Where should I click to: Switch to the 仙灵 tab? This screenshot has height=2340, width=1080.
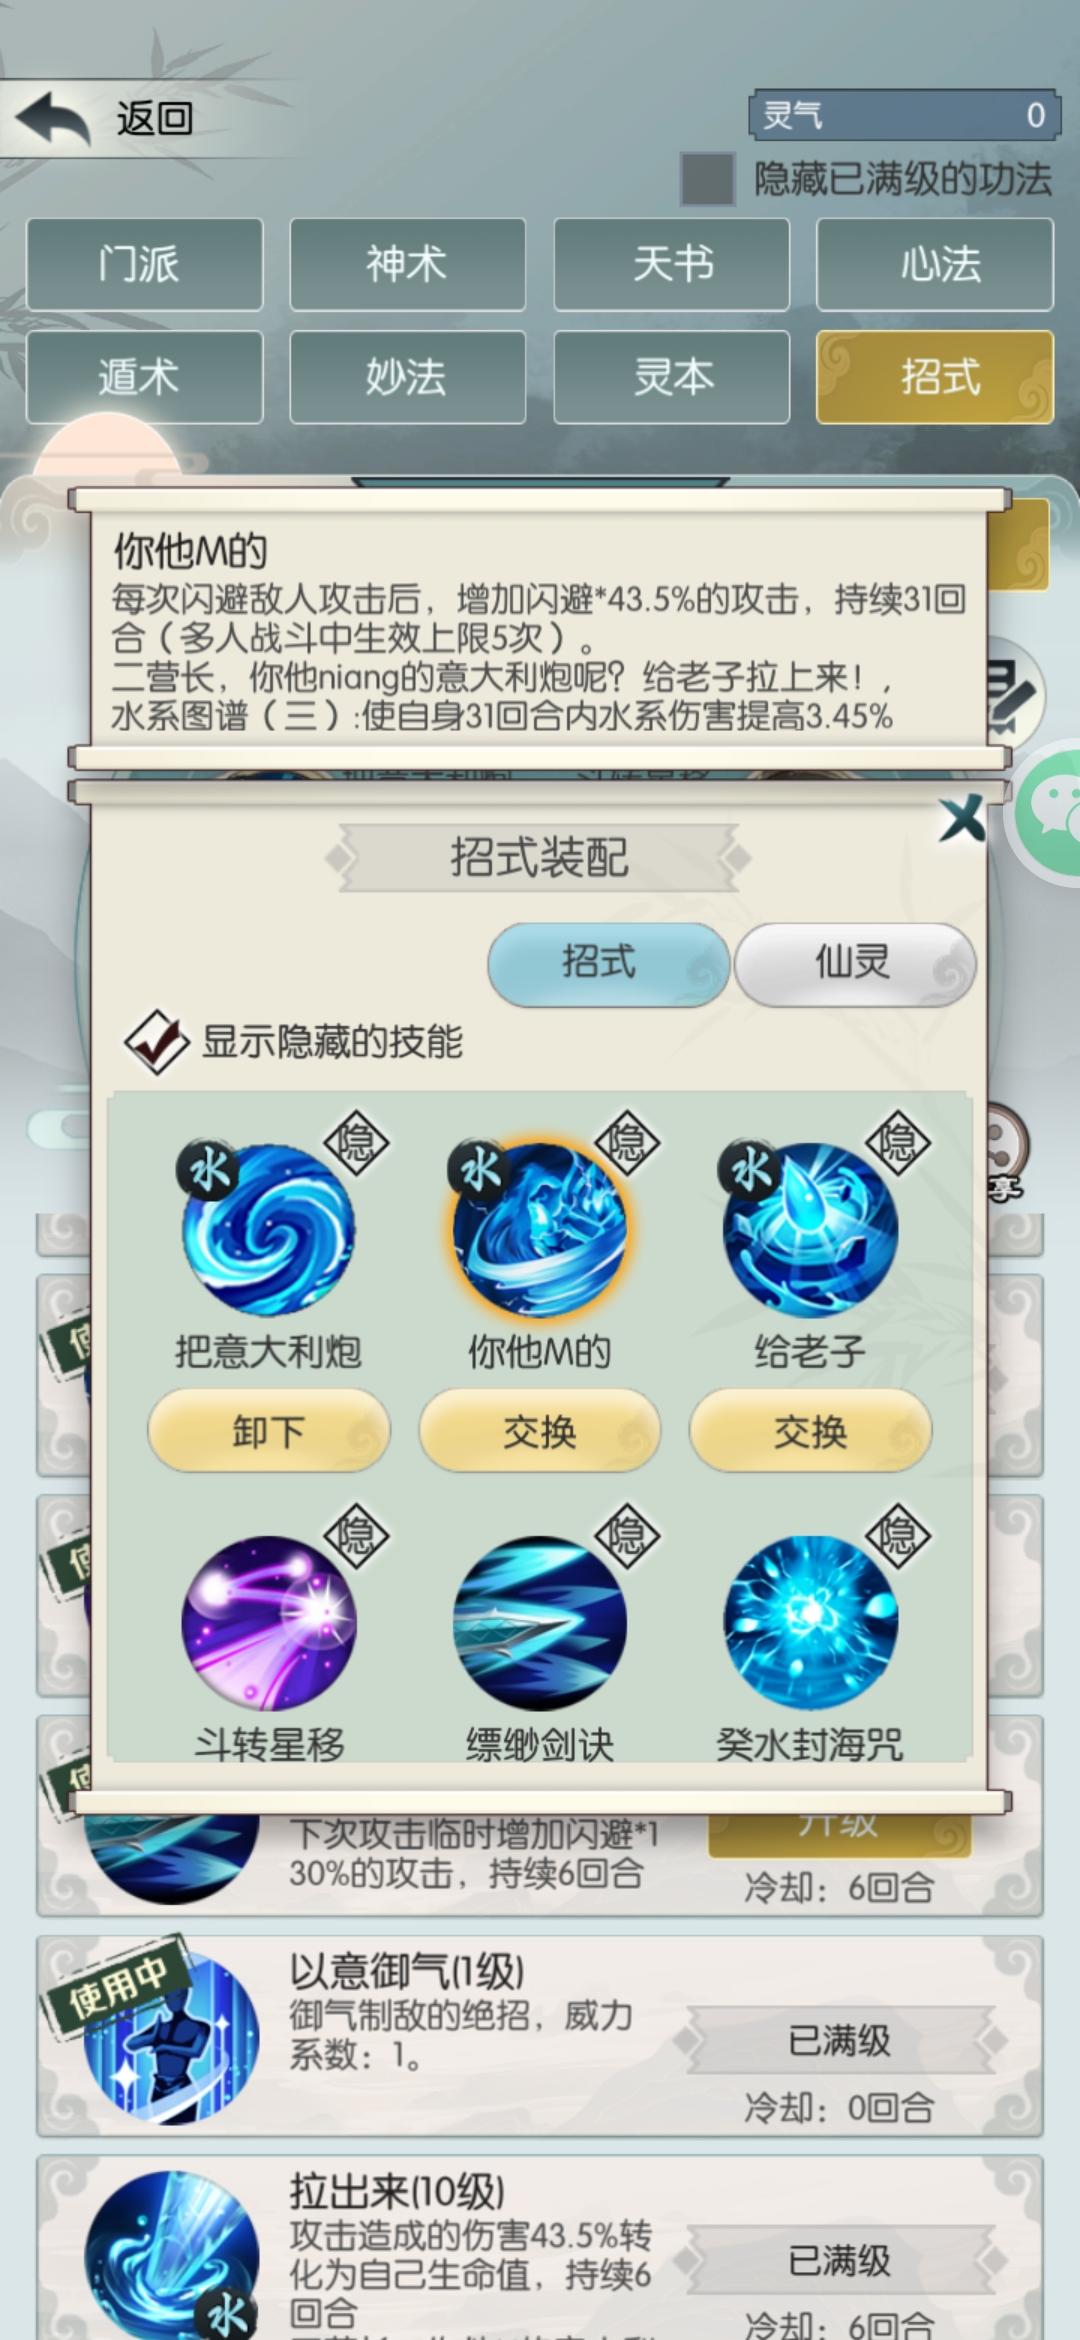(854, 963)
